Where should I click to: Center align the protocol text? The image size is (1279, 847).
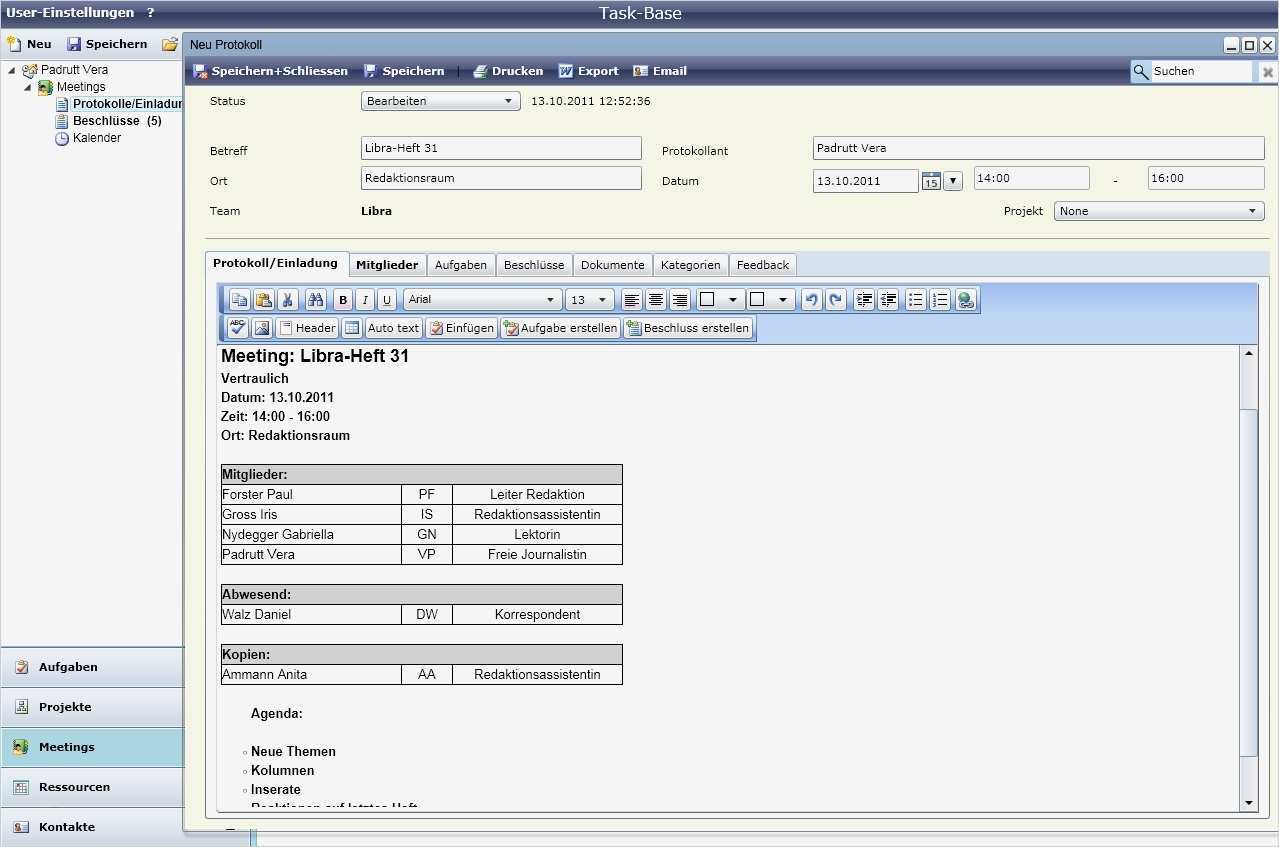click(655, 300)
